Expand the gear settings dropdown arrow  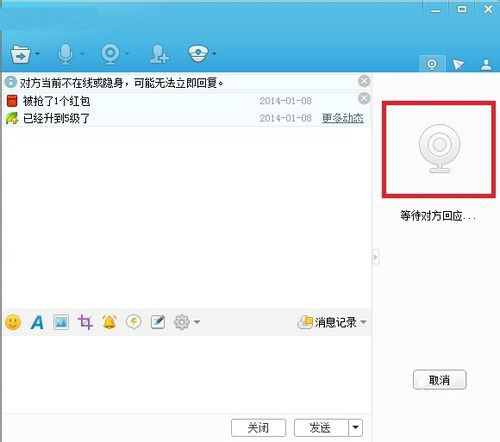pos(197,322)
